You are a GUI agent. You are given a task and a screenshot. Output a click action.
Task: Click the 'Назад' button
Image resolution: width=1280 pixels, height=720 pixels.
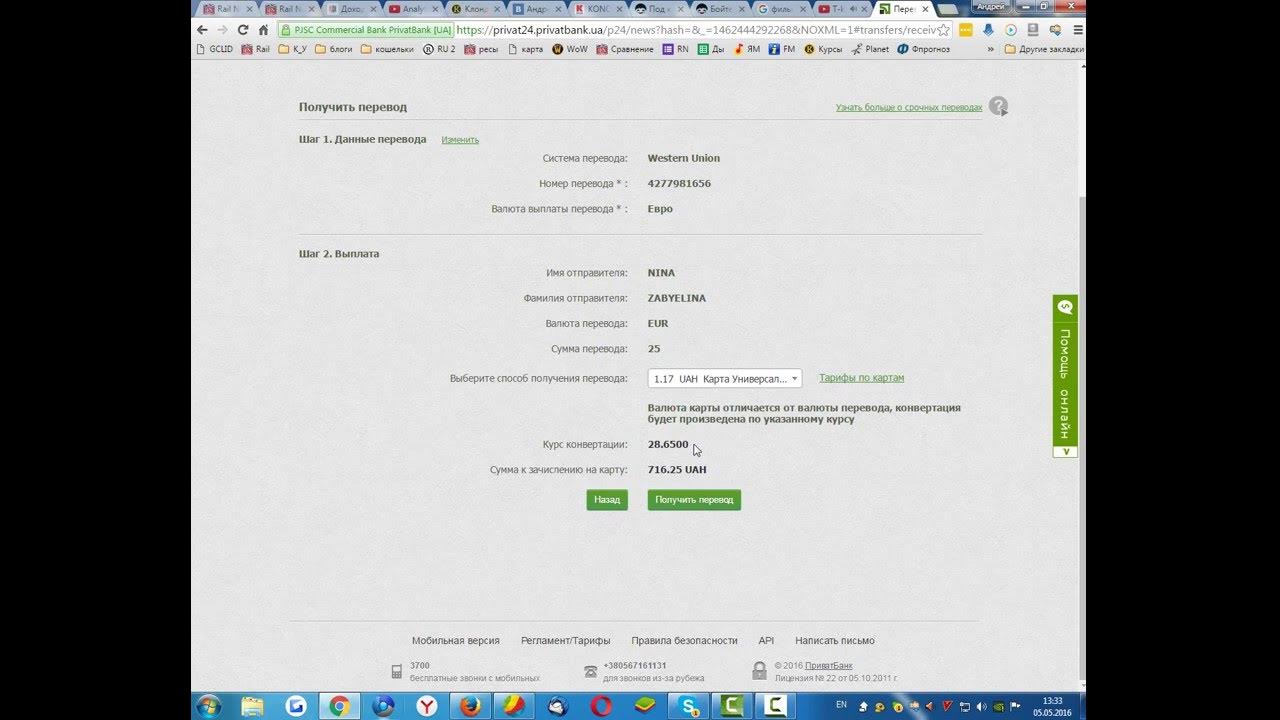point(607,500)
